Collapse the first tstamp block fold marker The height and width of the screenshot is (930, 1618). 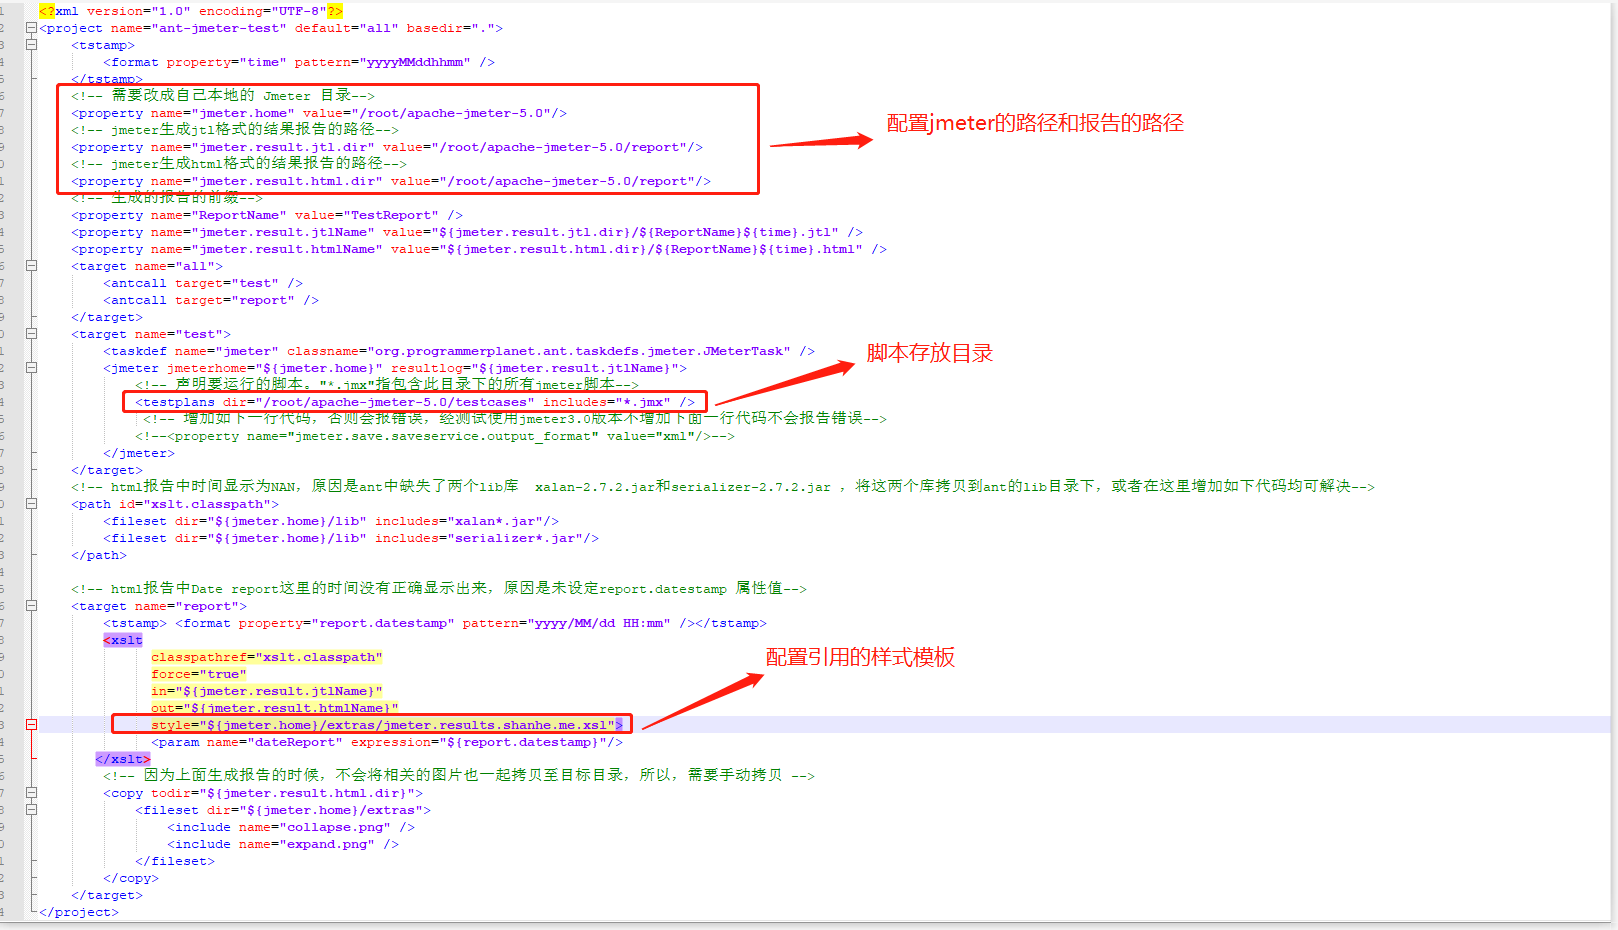tap(31, 45)
